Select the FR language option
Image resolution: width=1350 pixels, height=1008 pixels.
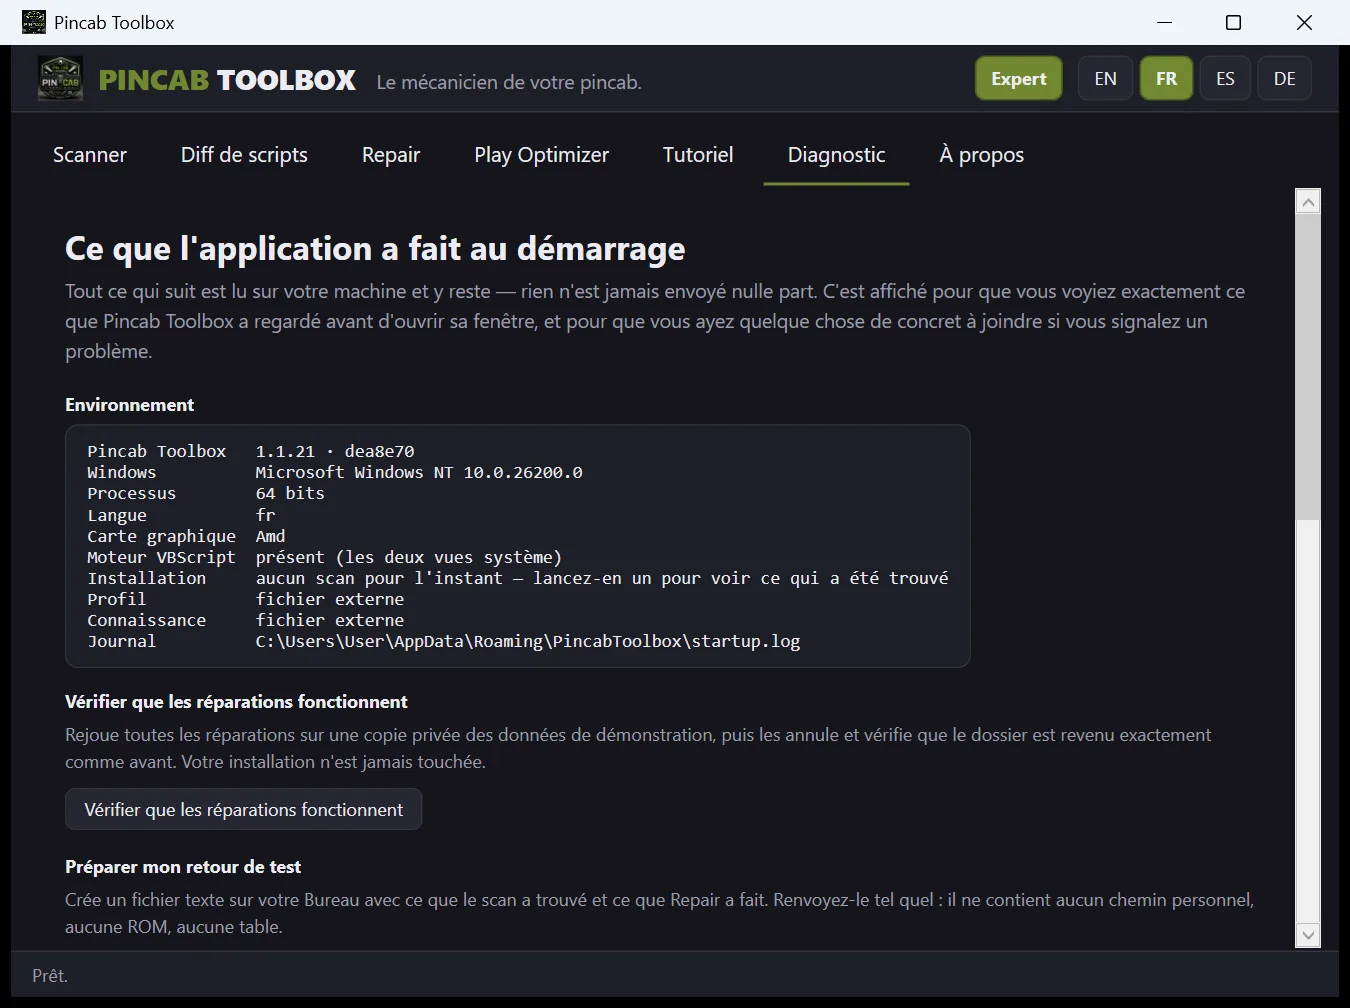[1166, 79]
